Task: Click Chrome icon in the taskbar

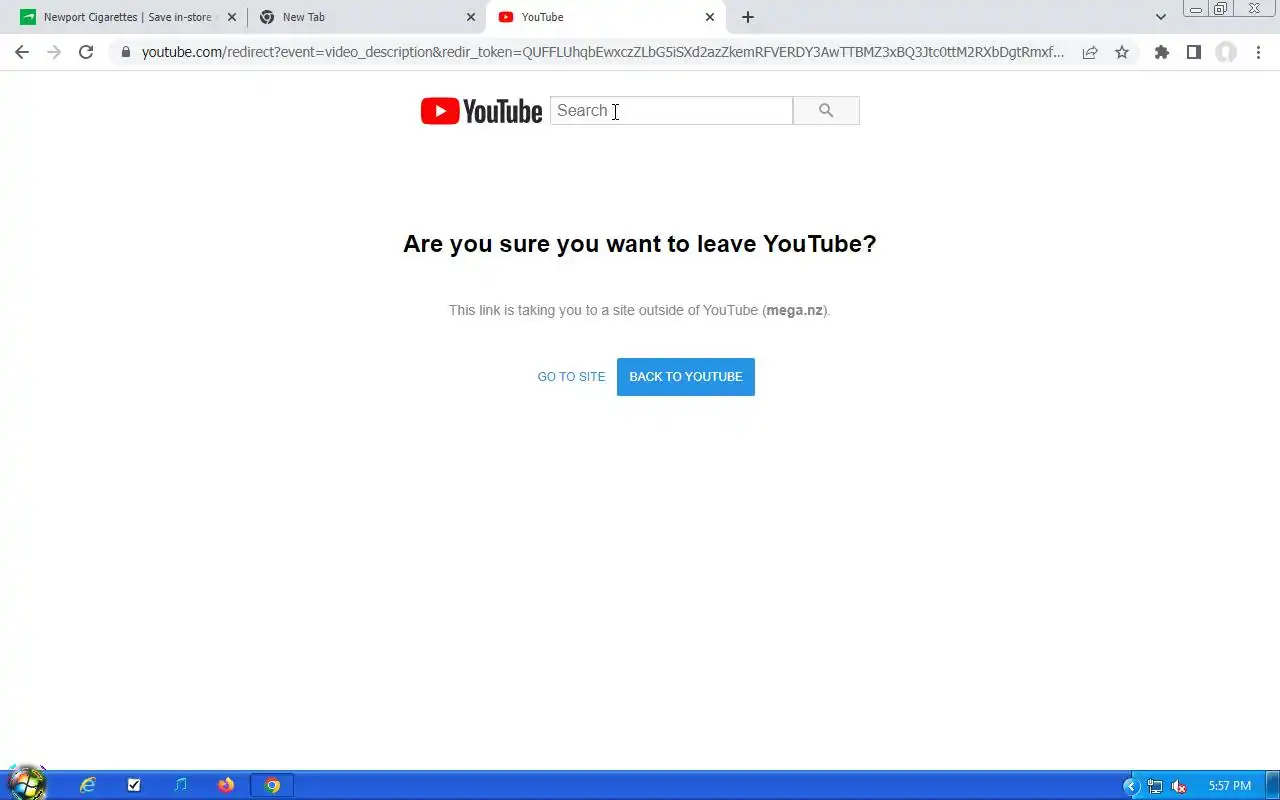Action: 272,786
